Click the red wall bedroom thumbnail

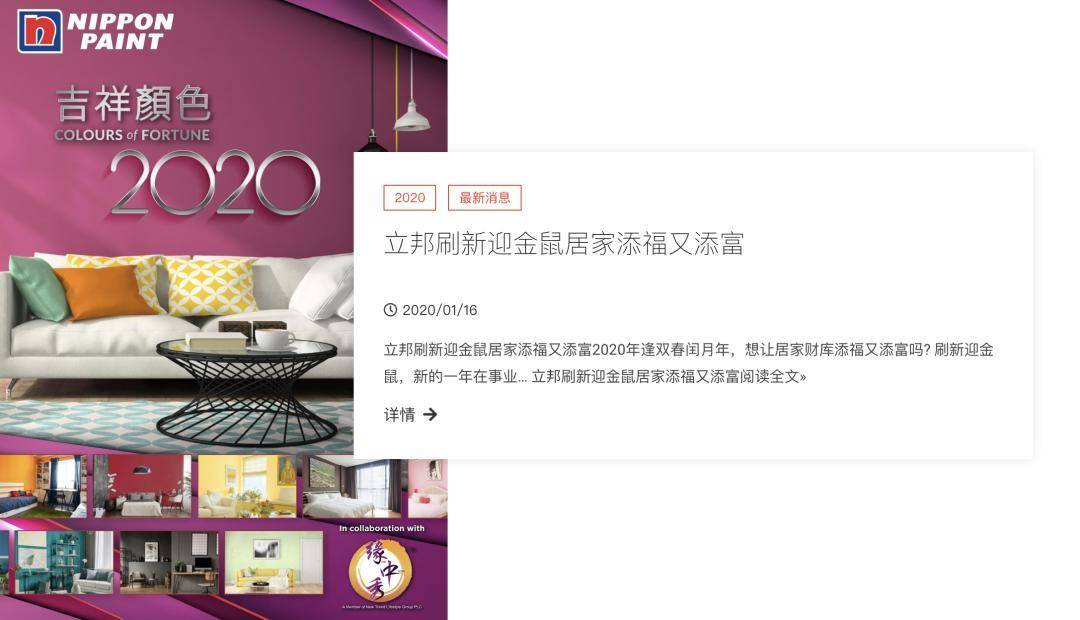click(x=143, y=486)
